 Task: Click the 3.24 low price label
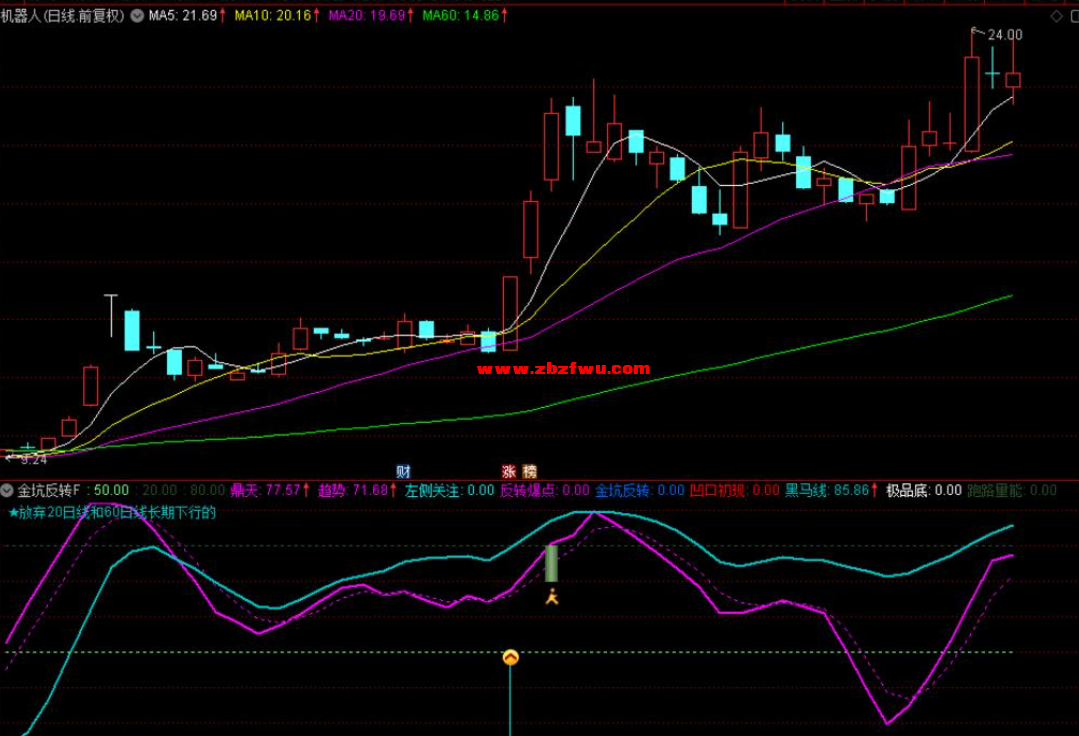coord(34,459)
